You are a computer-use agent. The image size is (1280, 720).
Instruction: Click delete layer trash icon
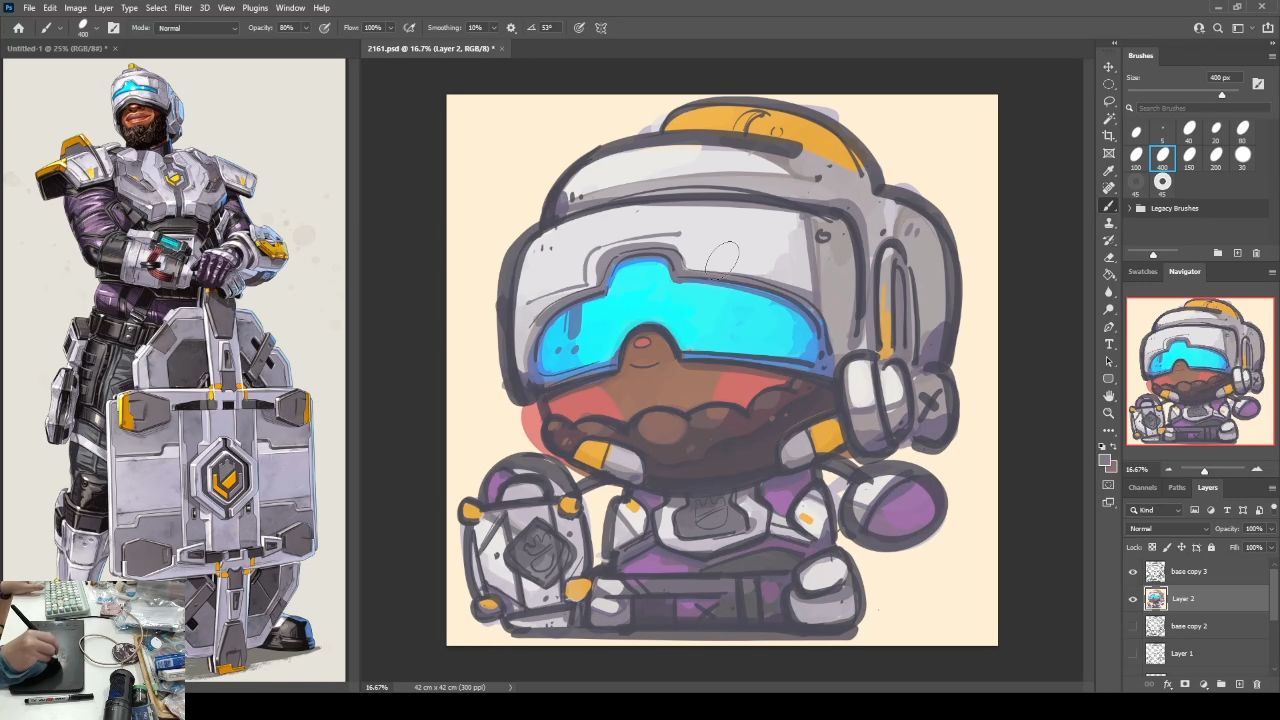[x=1257, y=685]
